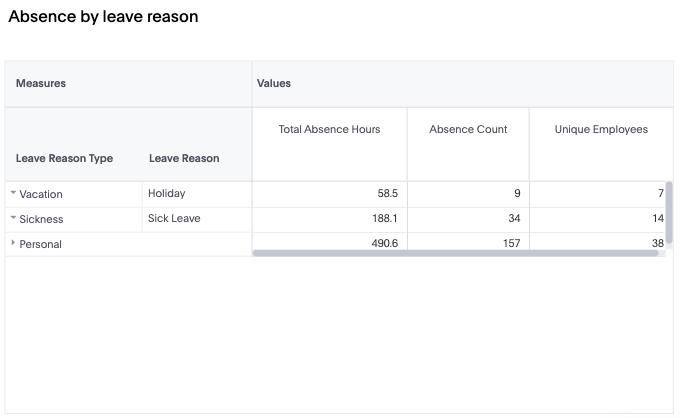Click the Total Absence Hours column header
This screenshot has height=418, width=680.
(329, 129)
